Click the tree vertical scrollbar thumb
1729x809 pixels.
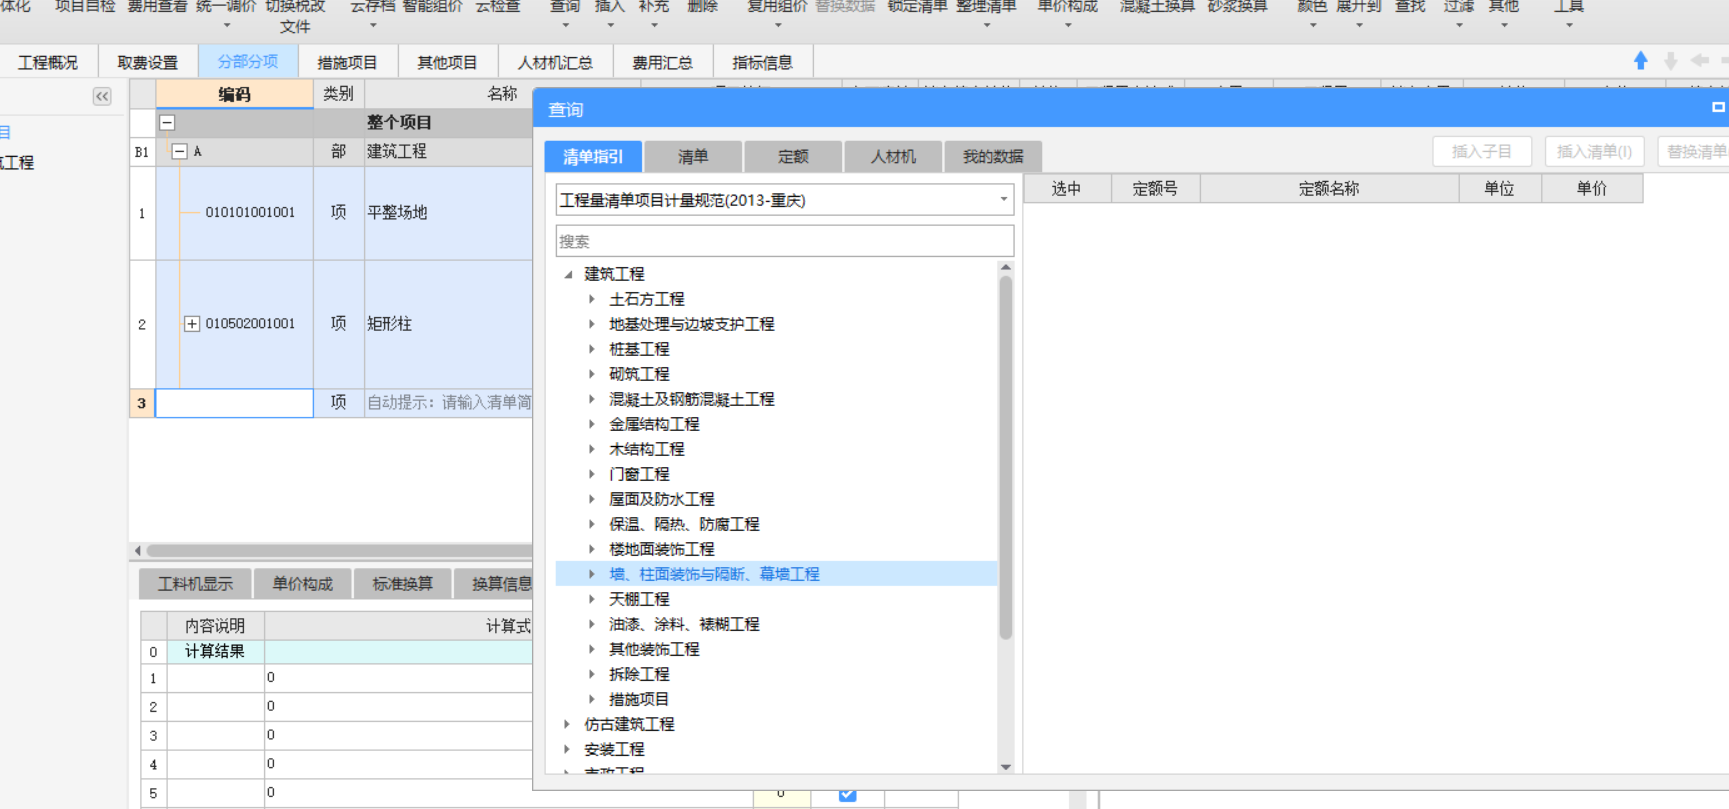coord(1005,457)
